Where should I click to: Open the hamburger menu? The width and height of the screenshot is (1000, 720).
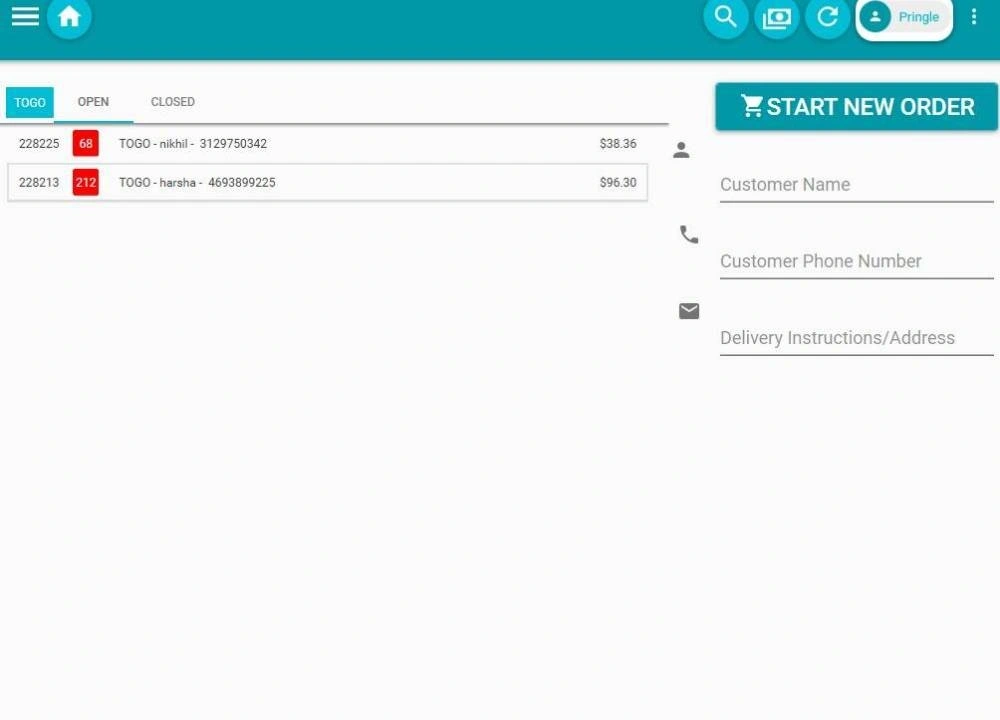tap(25, 17)
